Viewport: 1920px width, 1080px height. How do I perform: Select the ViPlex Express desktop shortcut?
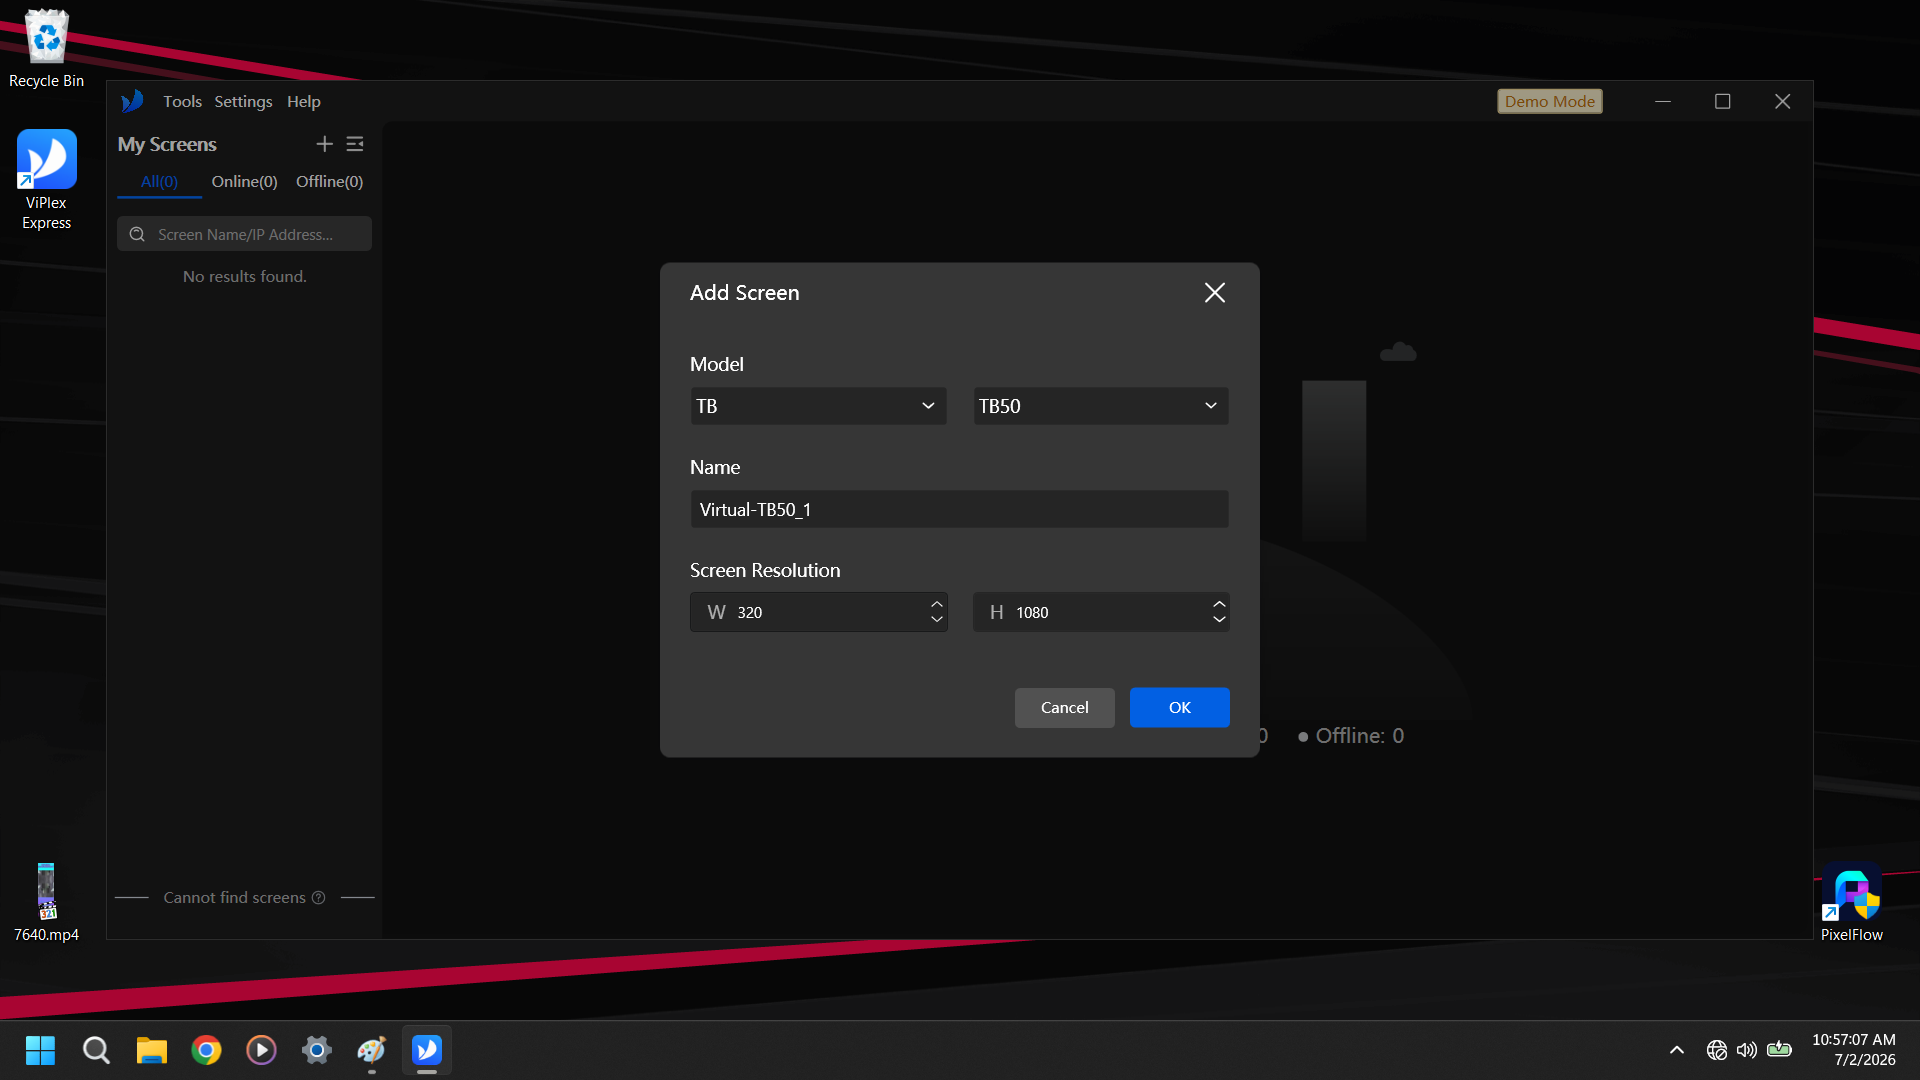pos(46,180)
